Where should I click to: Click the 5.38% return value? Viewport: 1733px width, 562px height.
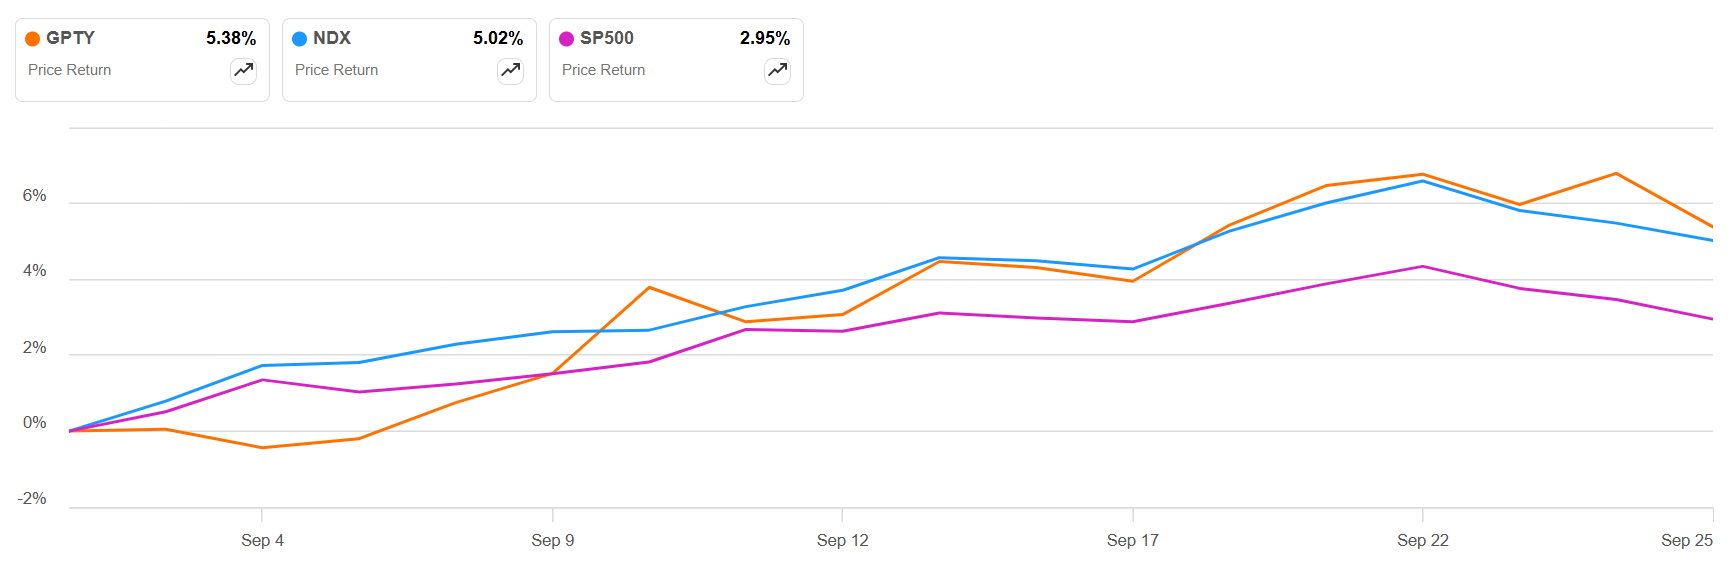click(231, 38)
